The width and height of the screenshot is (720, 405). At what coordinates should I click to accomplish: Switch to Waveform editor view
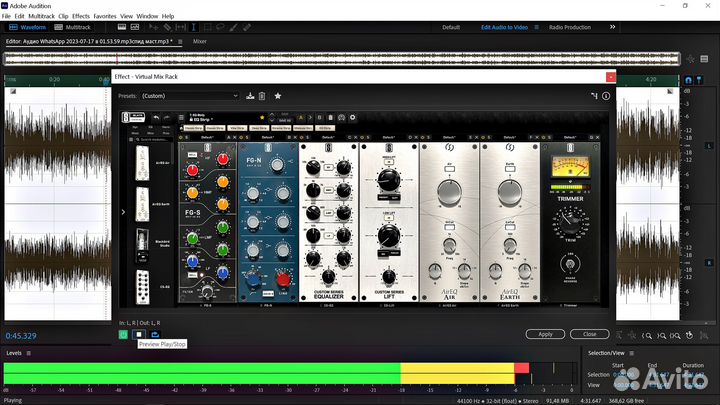(x=28, y=27)
